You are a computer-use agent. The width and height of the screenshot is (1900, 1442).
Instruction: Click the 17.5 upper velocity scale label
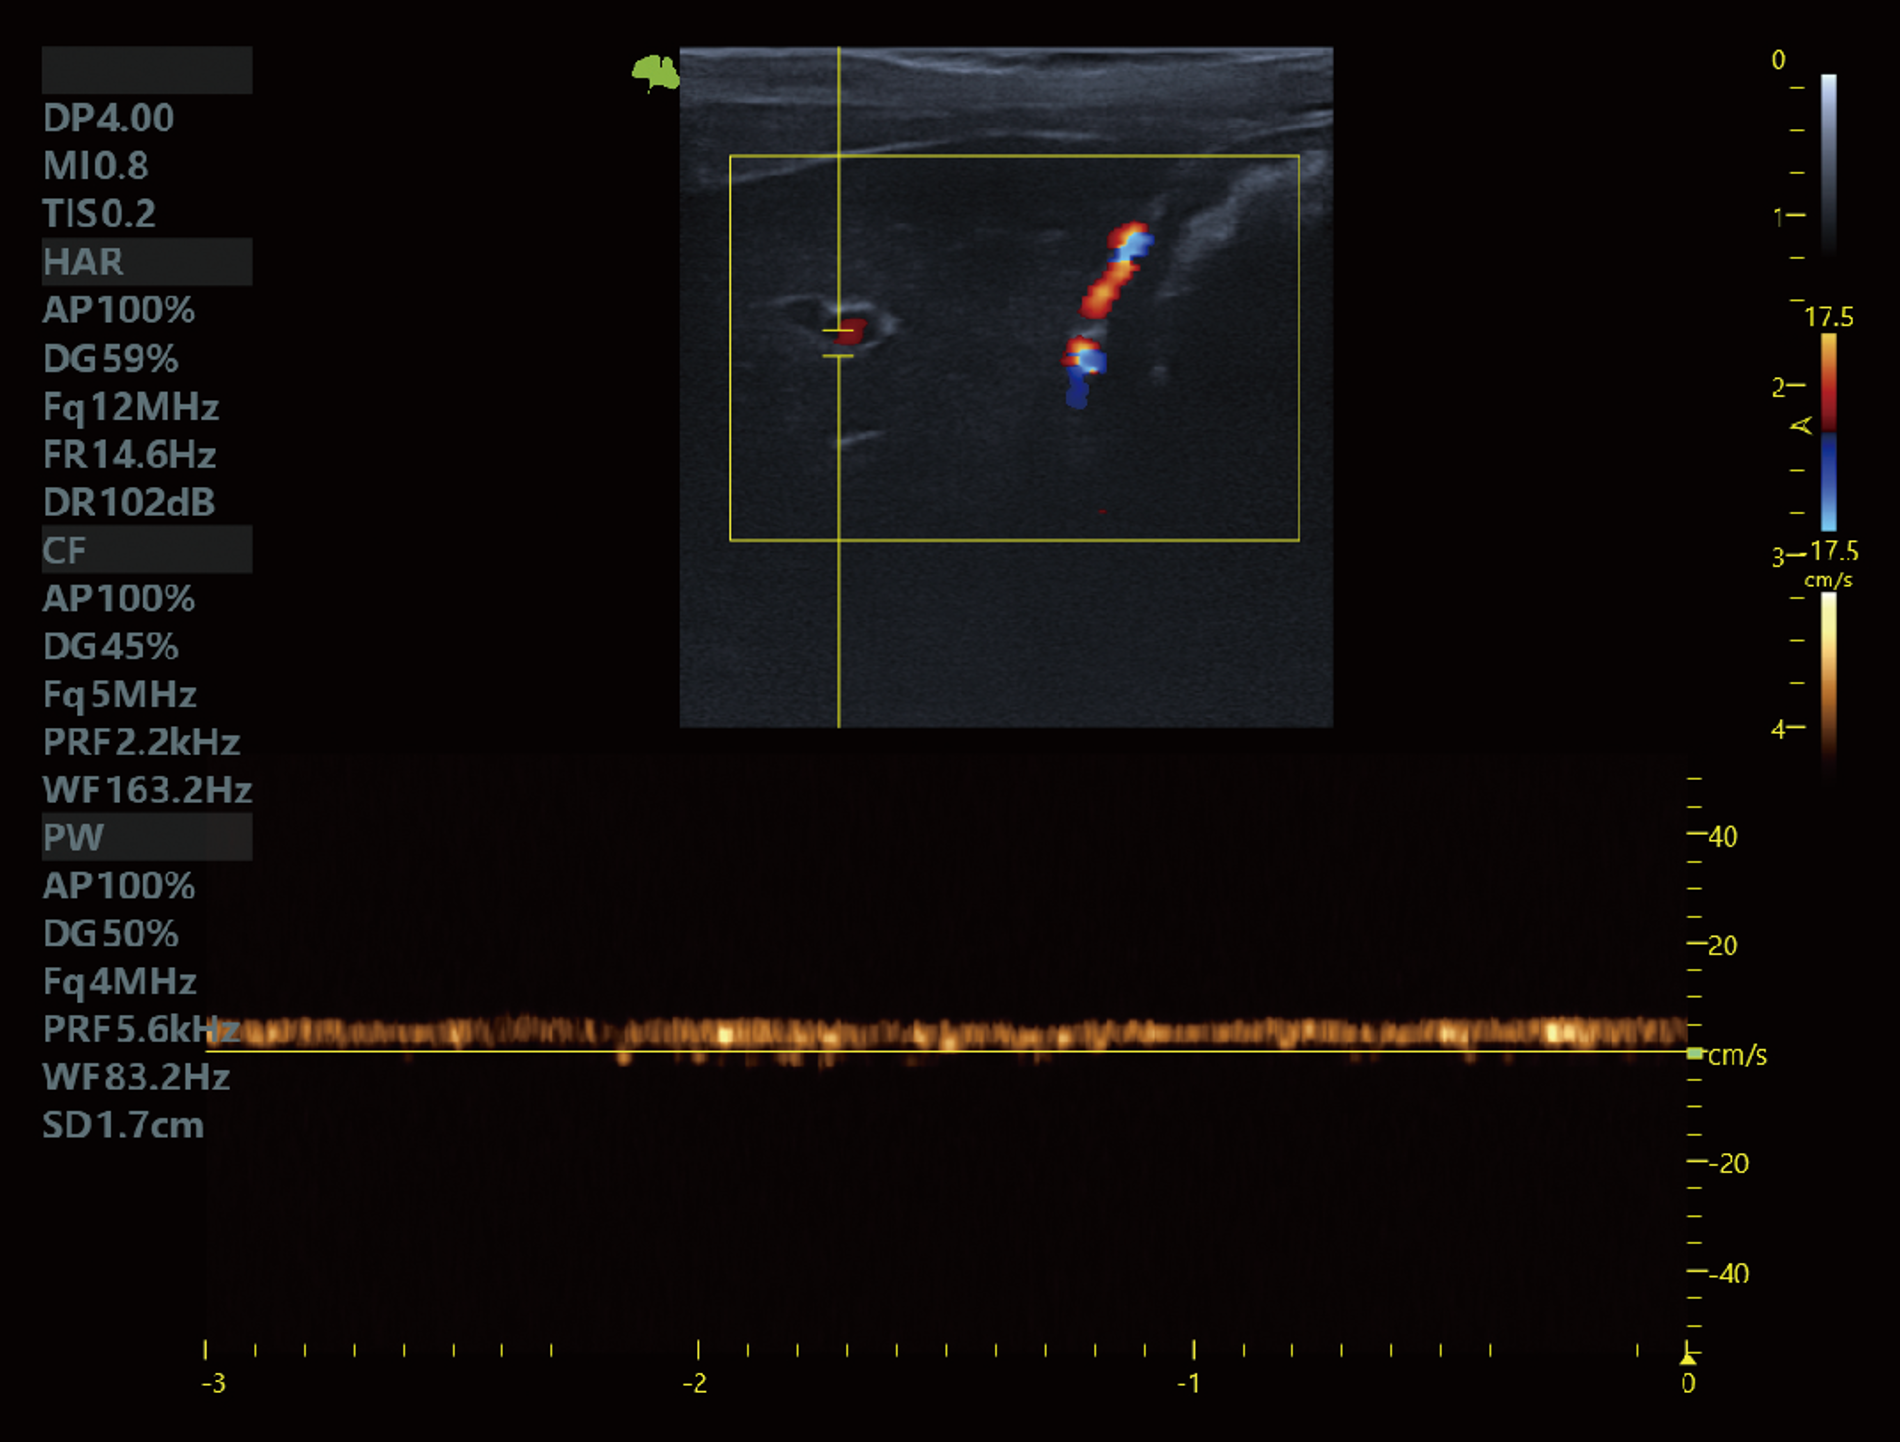pos(1828,317)
